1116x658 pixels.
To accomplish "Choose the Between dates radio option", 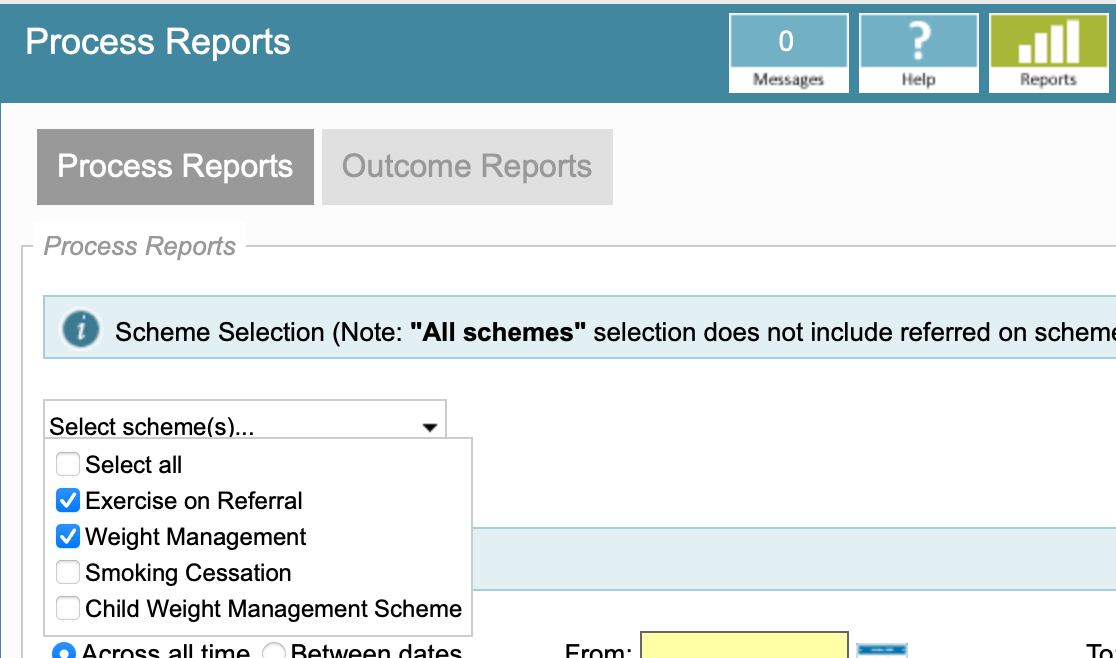I will point(274,652).
